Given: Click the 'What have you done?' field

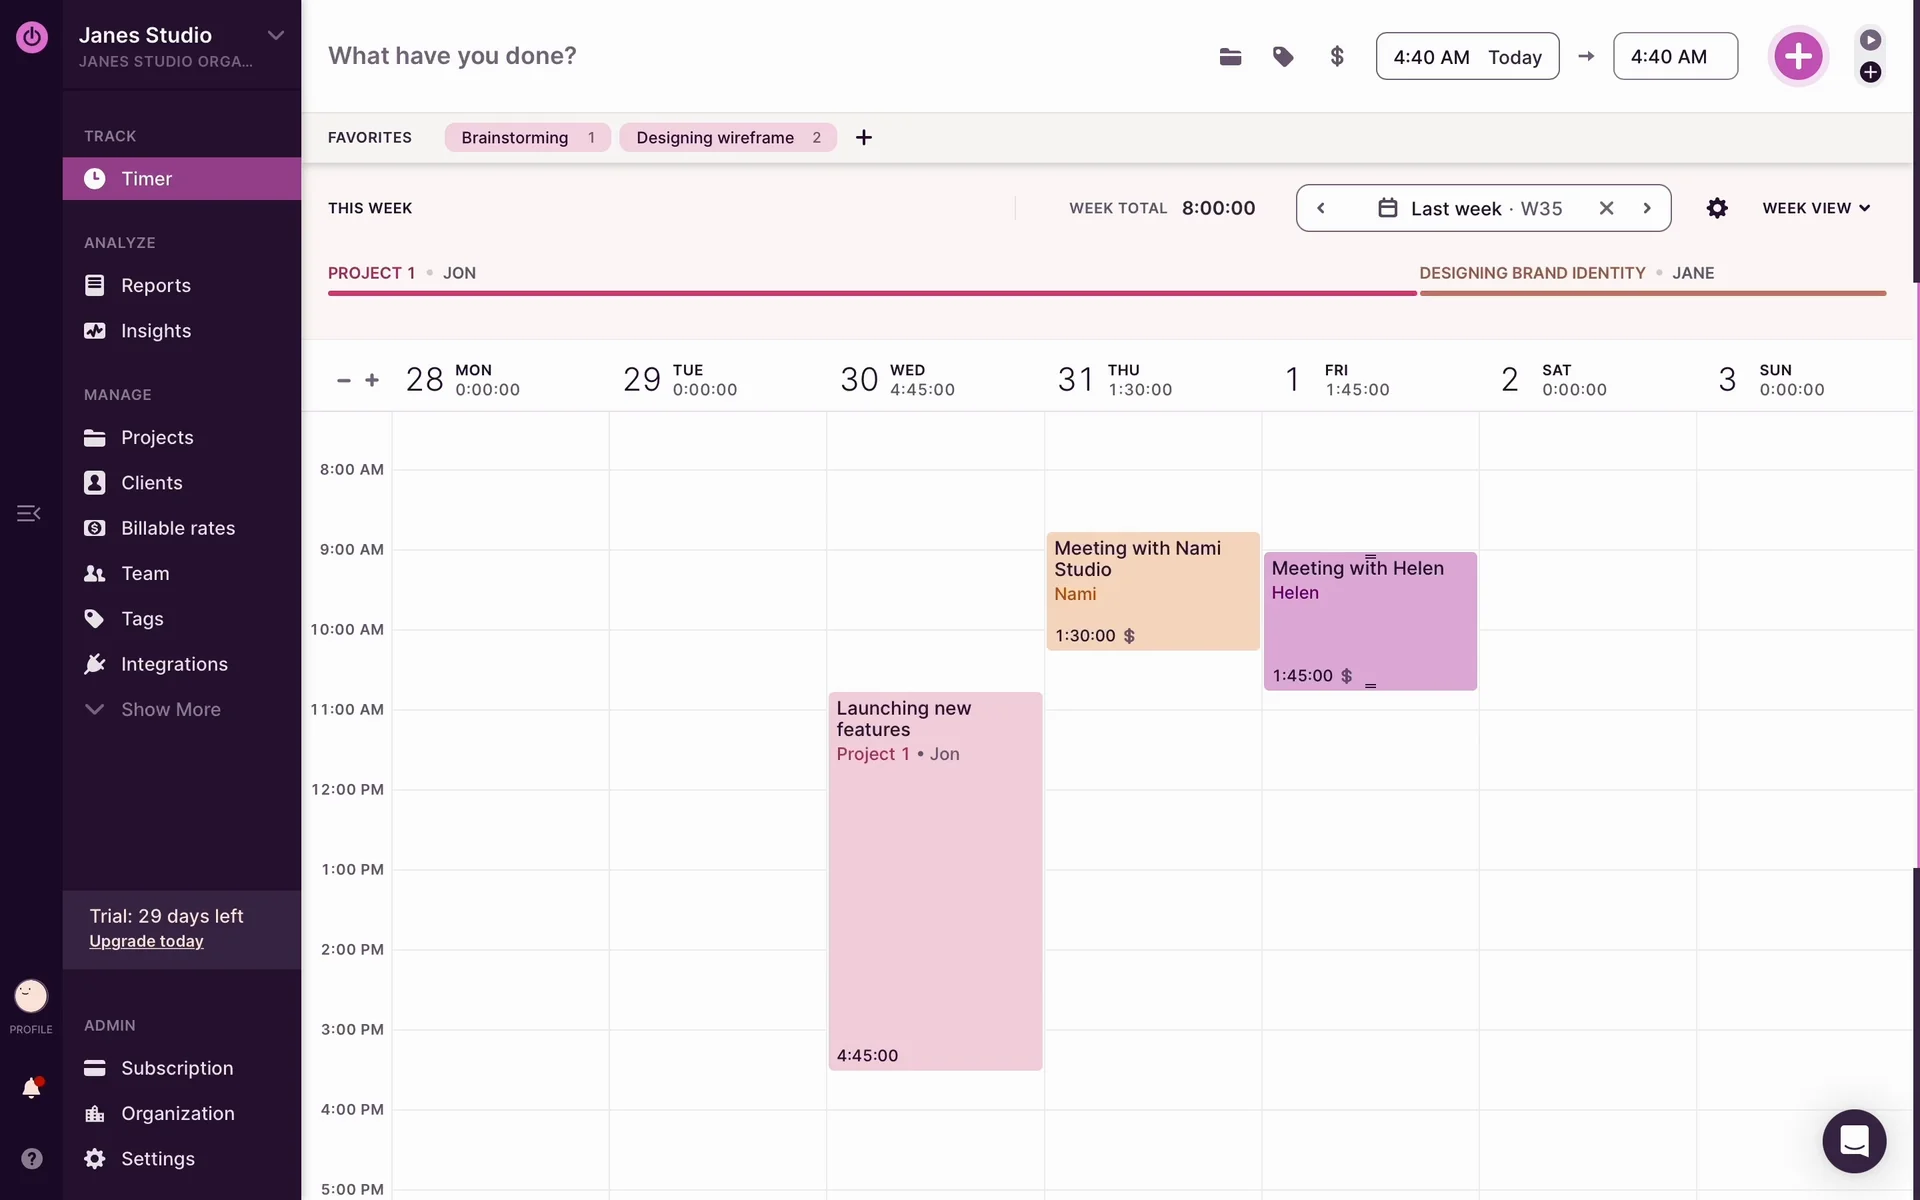Looking at the screenshot, I should (x=452, y=56).
